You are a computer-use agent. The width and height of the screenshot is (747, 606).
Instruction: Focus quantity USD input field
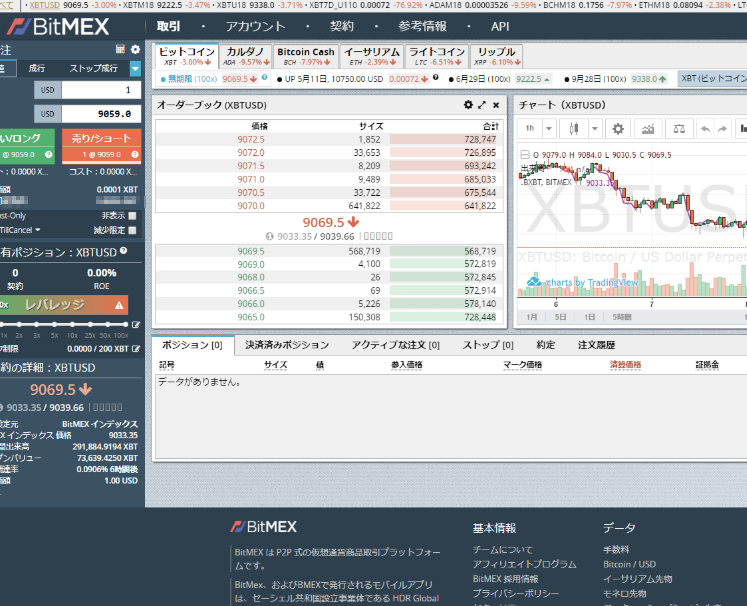point(101,90)
